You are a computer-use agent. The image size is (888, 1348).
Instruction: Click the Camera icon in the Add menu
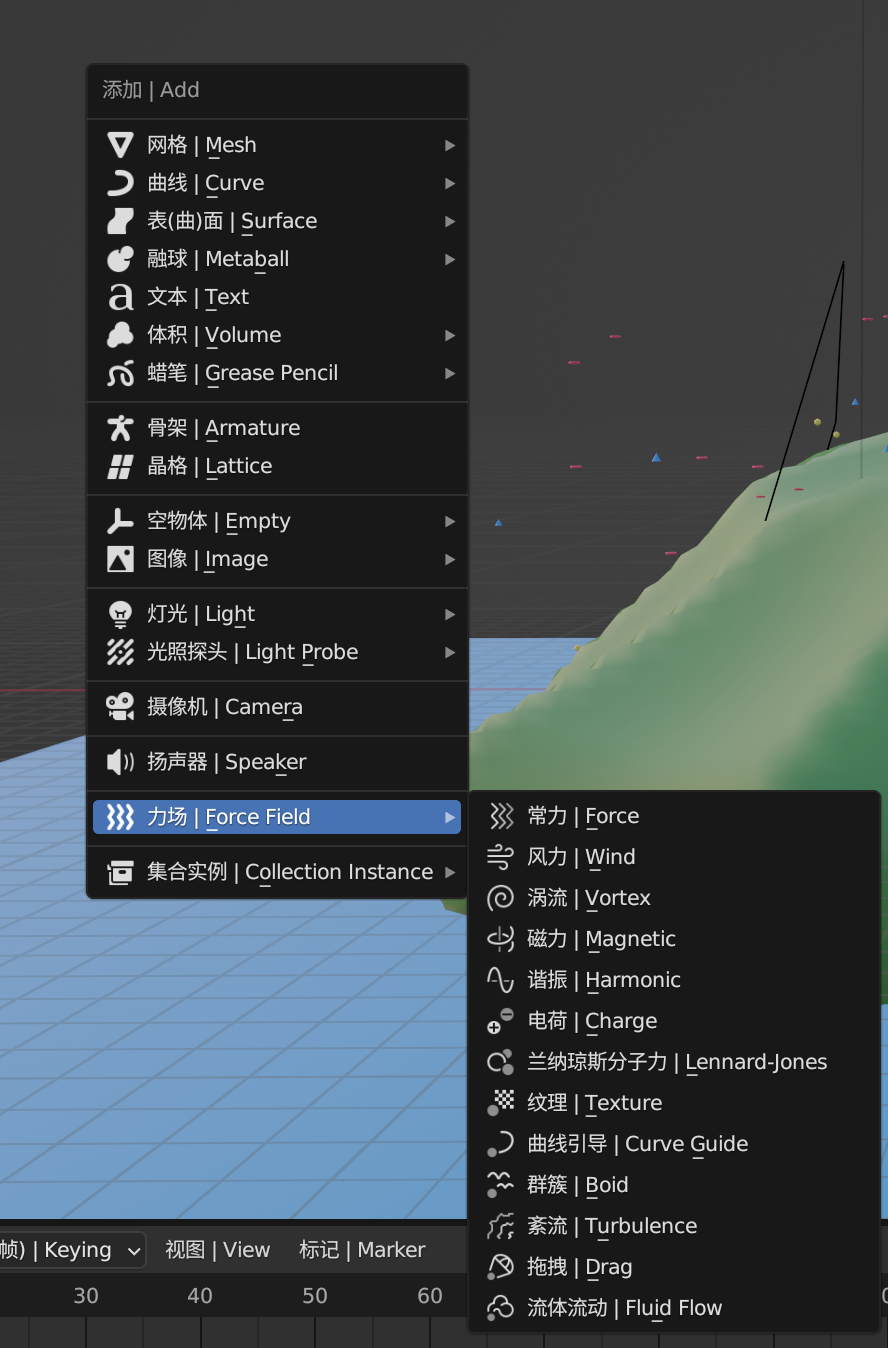tap(119, 707)
